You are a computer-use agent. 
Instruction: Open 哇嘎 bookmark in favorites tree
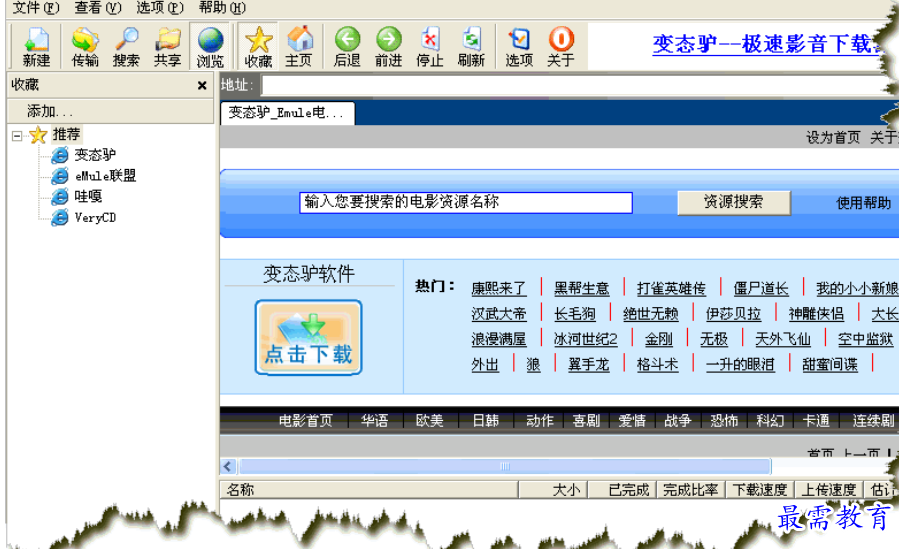[88, 197]
